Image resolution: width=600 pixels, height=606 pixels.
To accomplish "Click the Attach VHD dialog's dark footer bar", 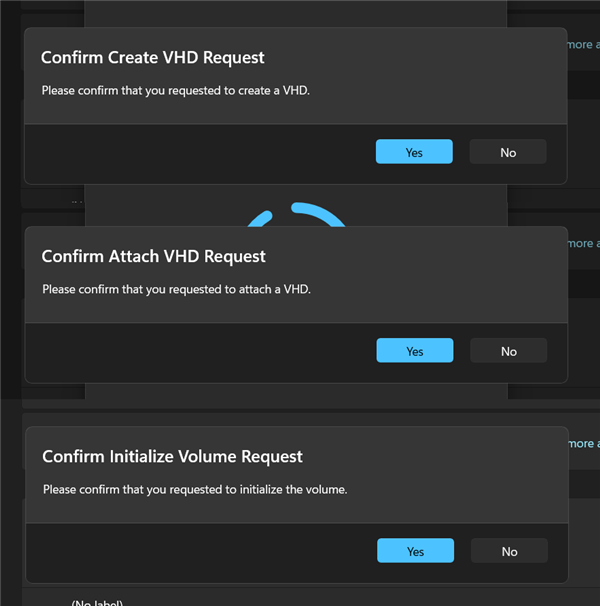I will [x=200, y=352].
